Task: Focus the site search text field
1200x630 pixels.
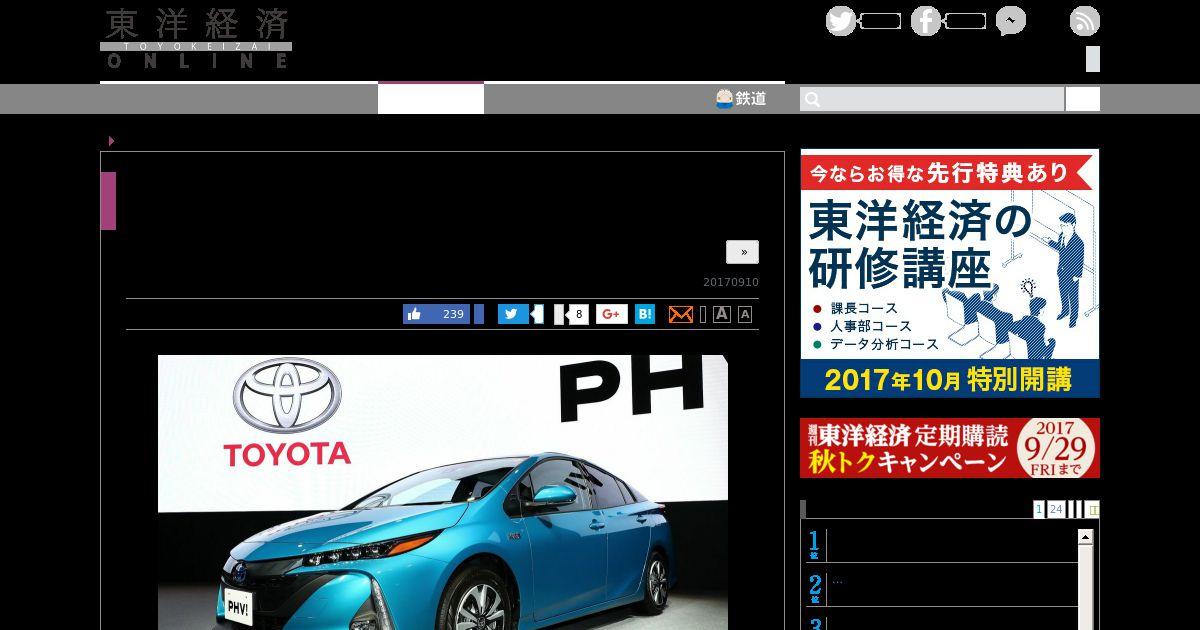Action: tap(932, 99)
